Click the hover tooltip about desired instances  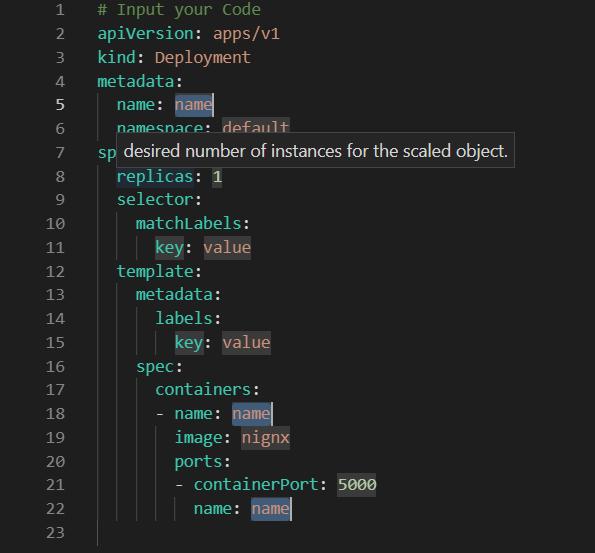coord(315,151)
